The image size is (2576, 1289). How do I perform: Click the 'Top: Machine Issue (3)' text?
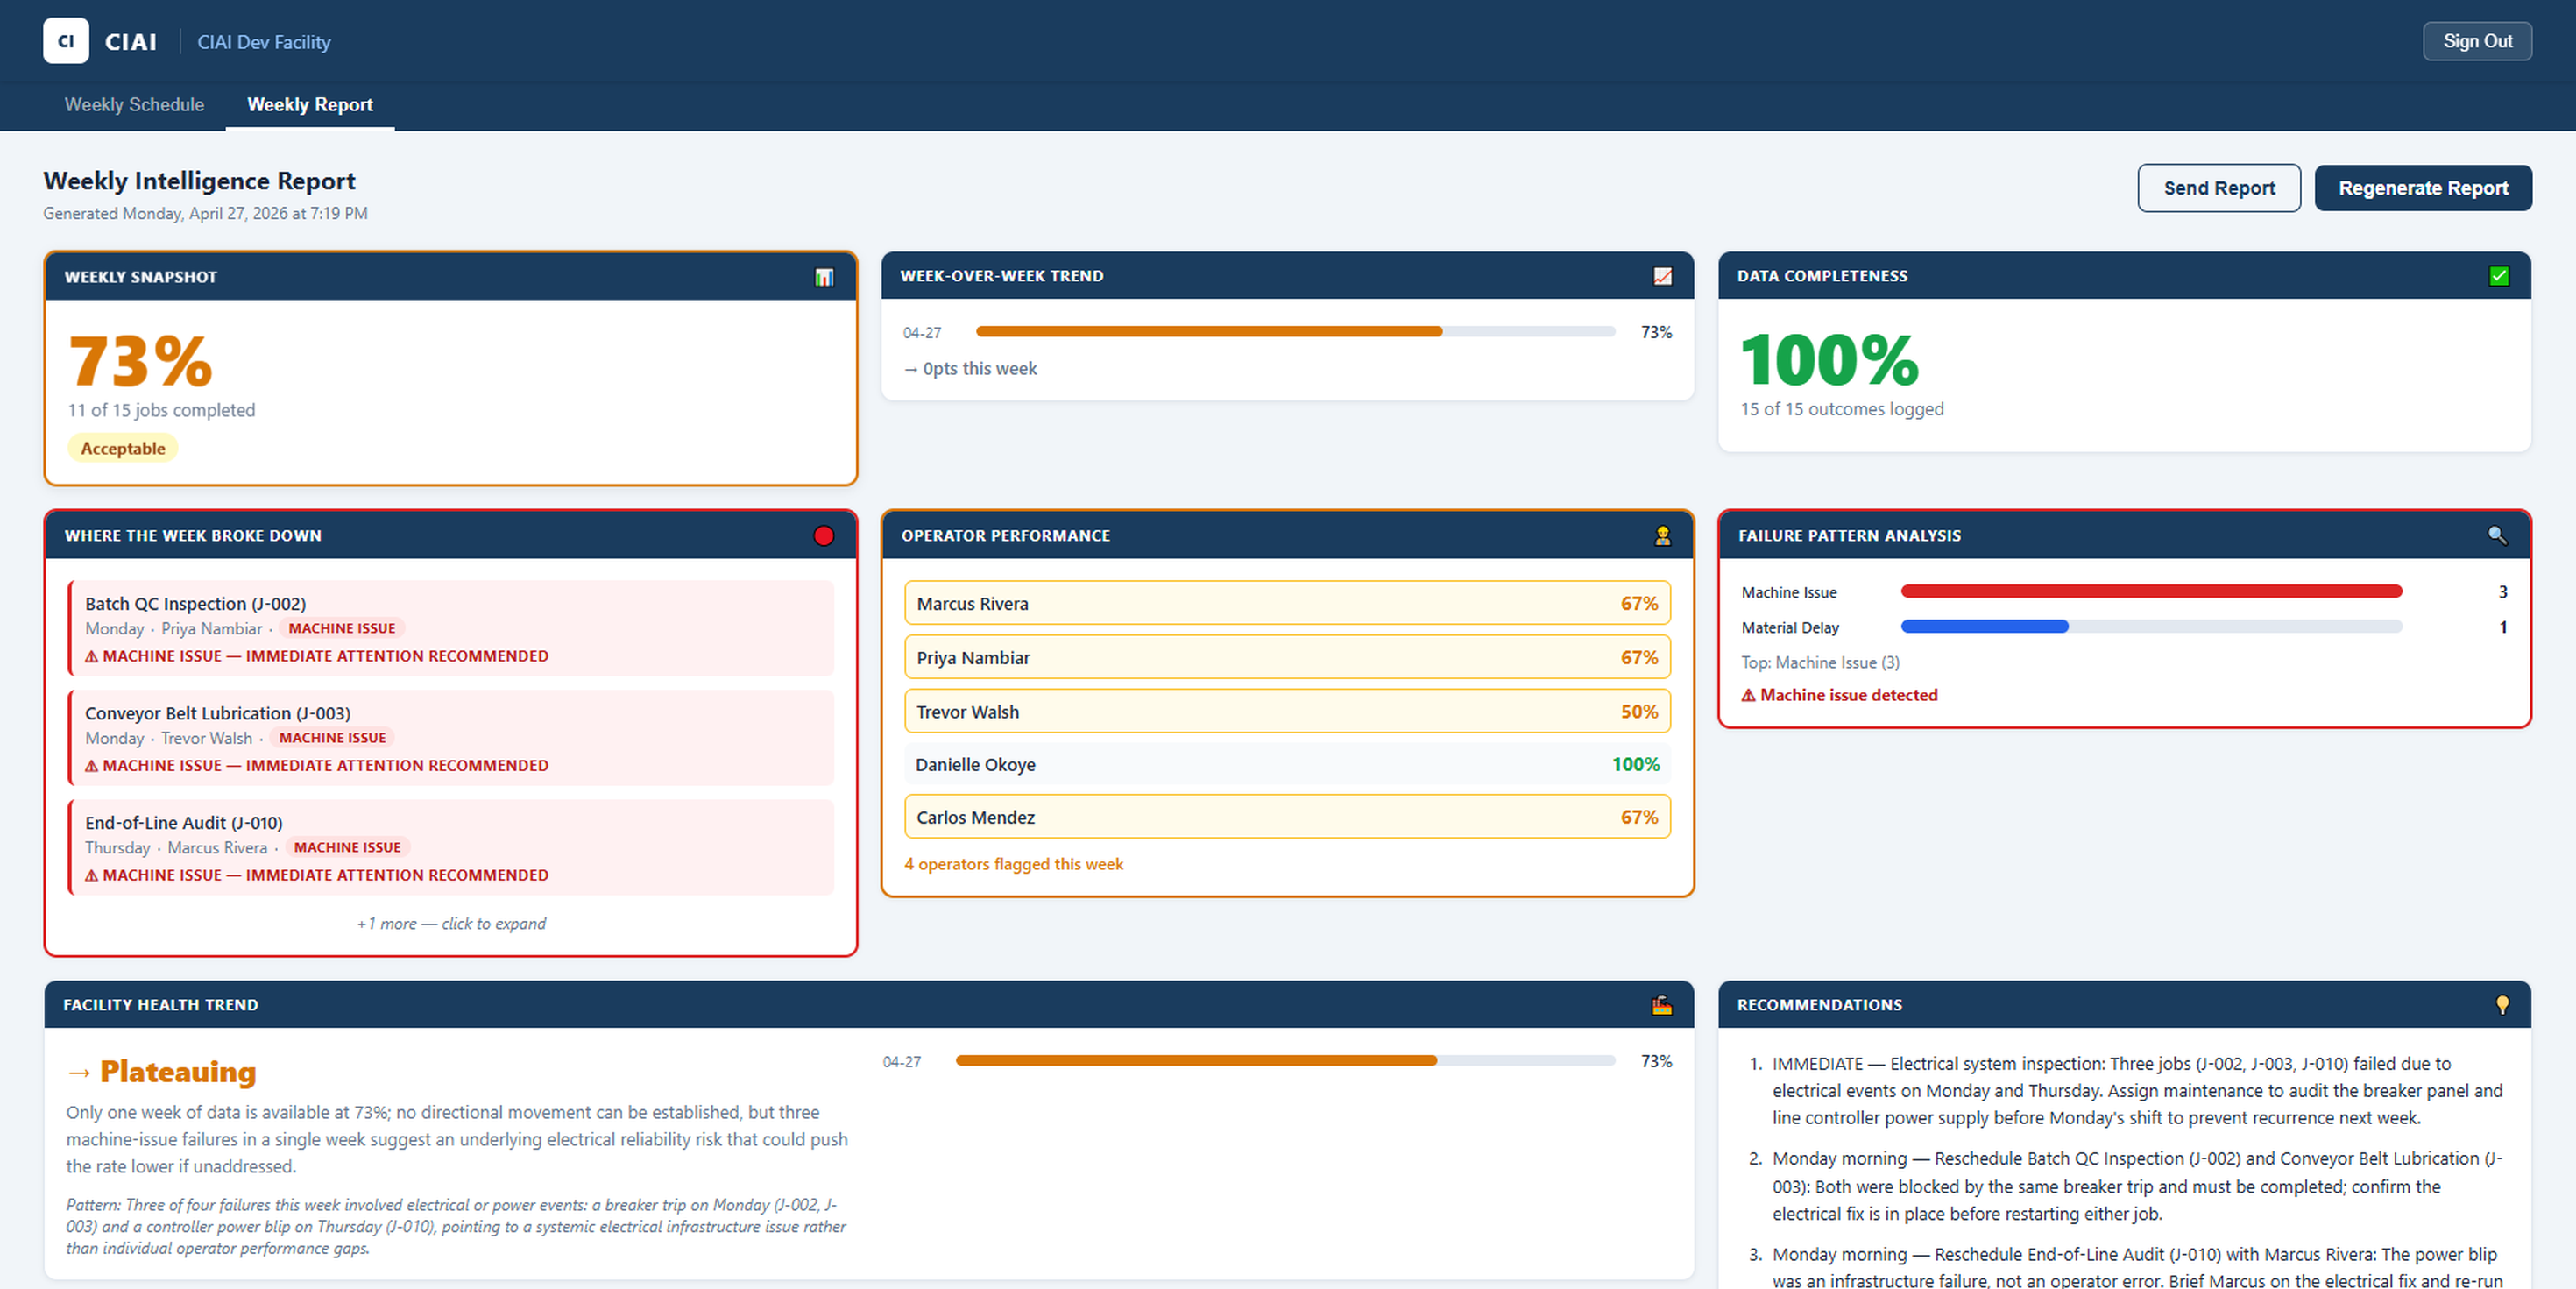pyautogui.click(x=1820, y=663)
